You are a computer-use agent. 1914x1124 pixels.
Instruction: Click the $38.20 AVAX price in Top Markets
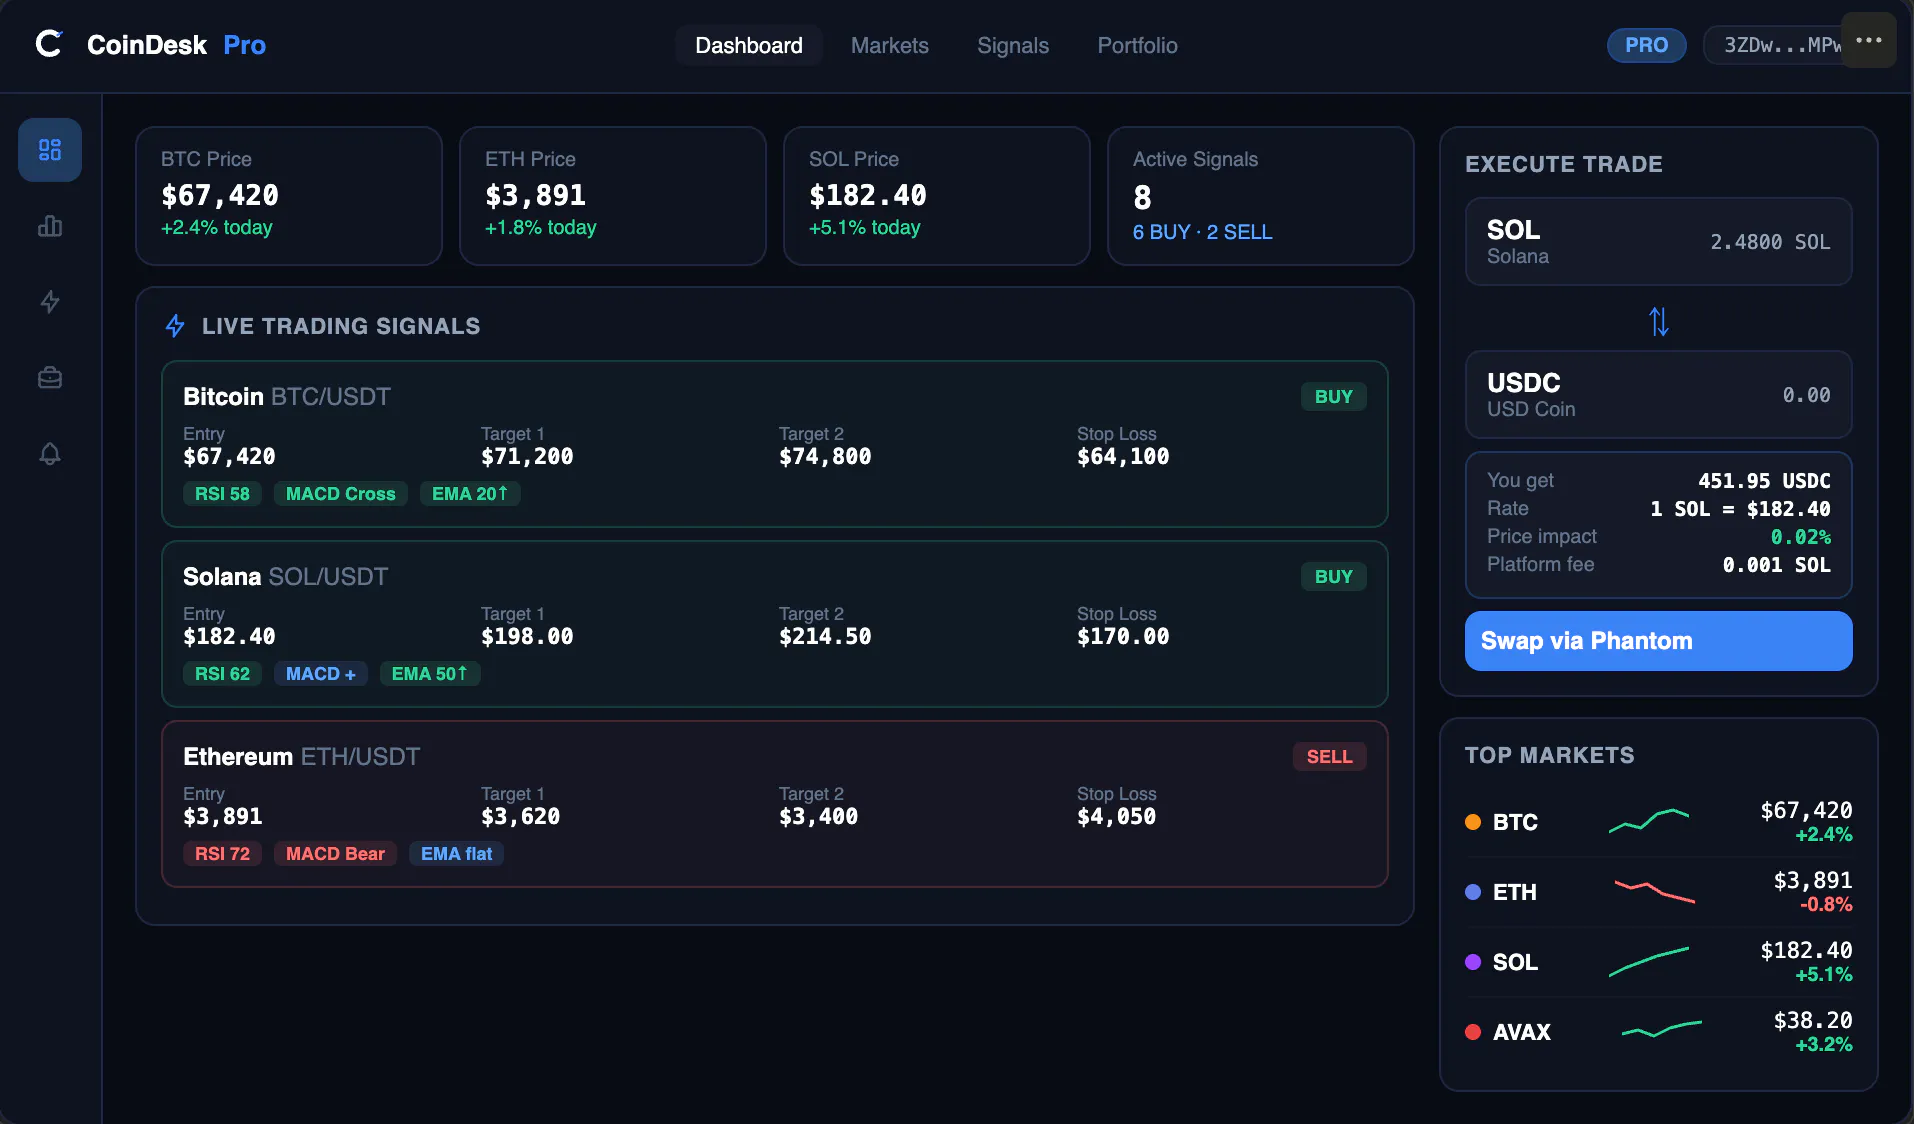pos(1813,1020)
